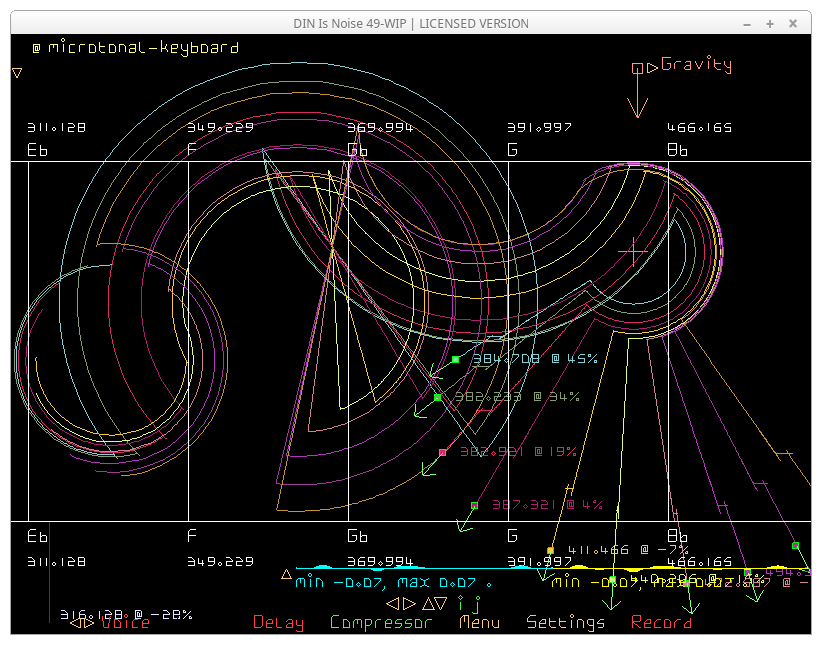Toggle the Compressor effect
The image size is (822, 645).
[x=381, y=622]
